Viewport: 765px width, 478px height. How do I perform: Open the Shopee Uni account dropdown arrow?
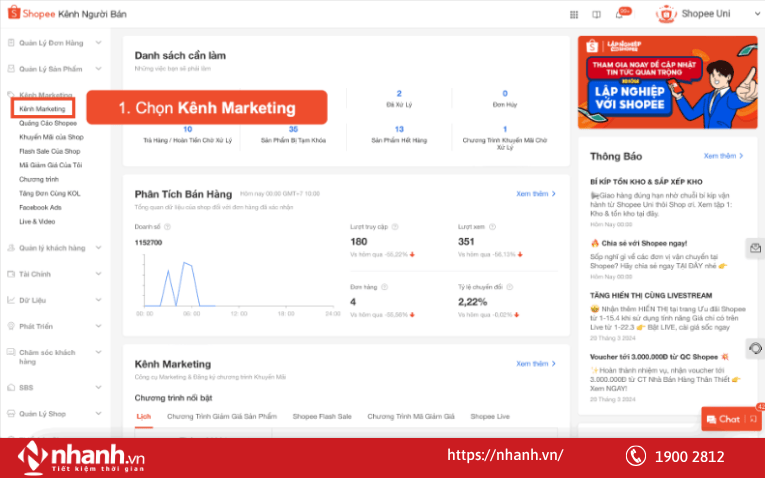coord(758,14)
